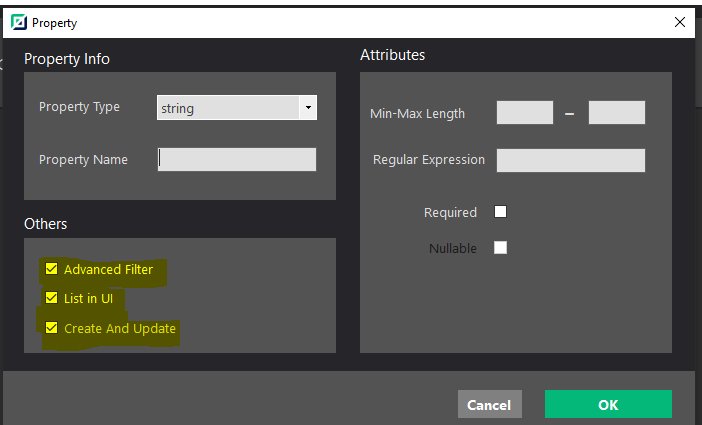Click the Advanced Filter label text

pos(108,270)
